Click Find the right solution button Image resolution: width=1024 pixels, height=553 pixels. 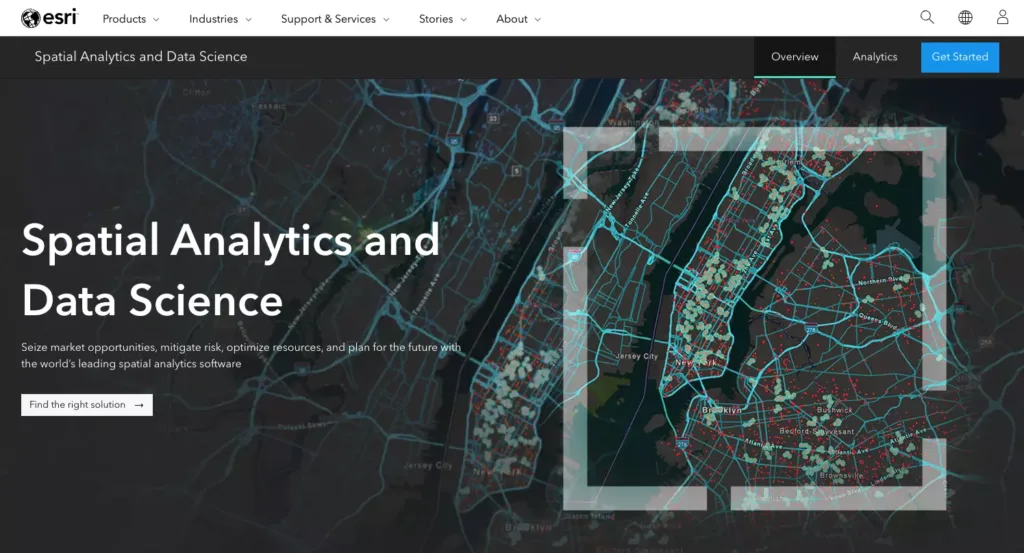pos(87,405)
